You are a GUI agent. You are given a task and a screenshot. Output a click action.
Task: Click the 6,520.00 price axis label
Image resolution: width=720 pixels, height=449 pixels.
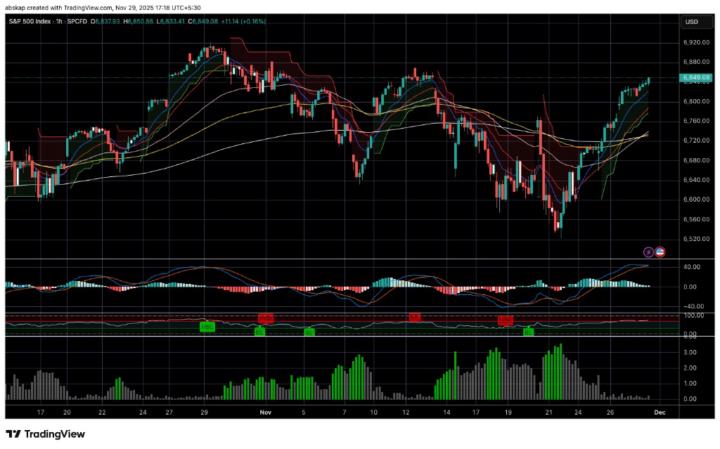point(697,239)
